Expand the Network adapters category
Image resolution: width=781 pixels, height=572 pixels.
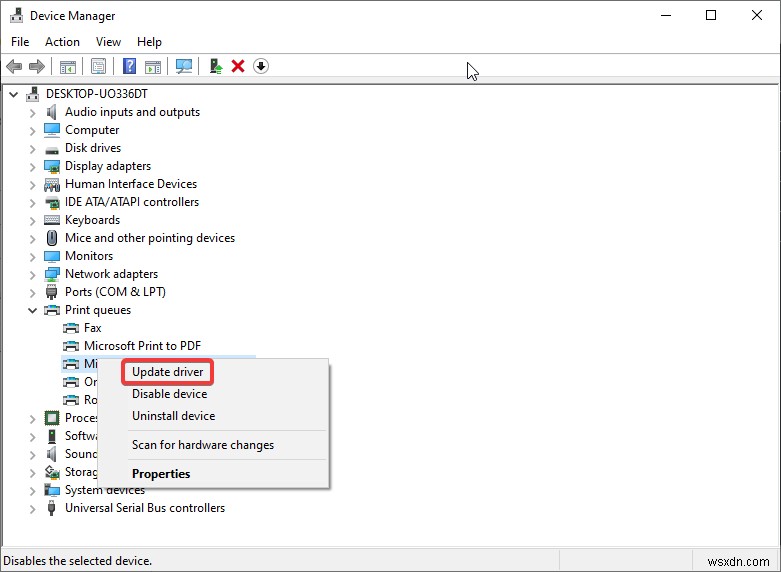point(32,275)
